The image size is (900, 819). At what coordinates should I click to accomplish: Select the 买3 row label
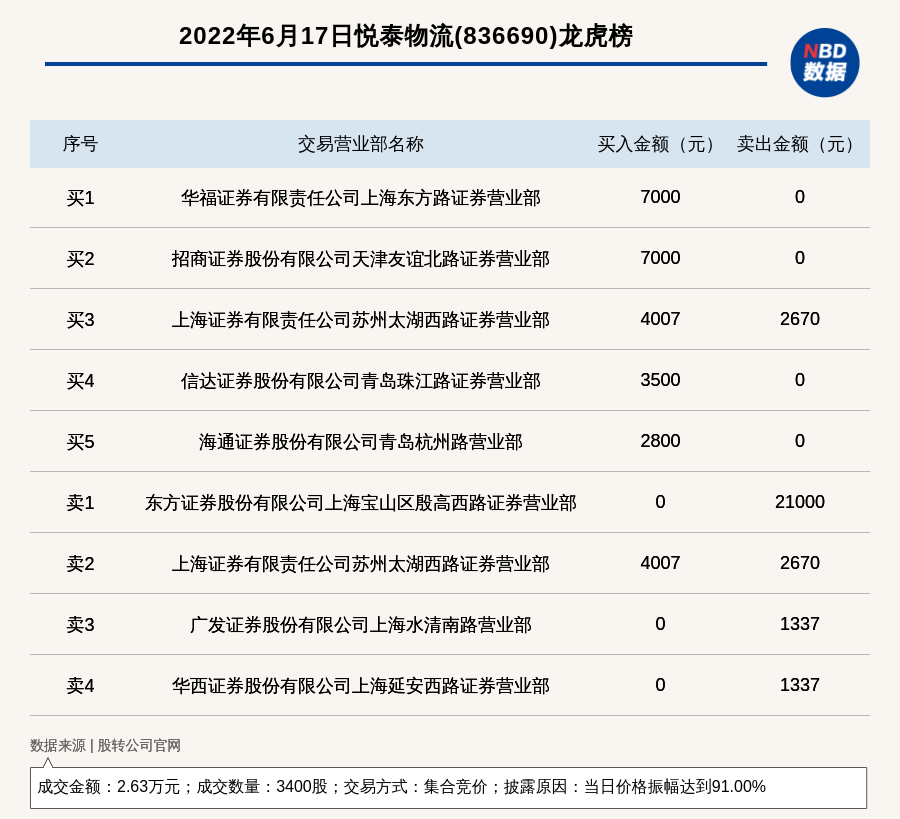click(80, 320)
